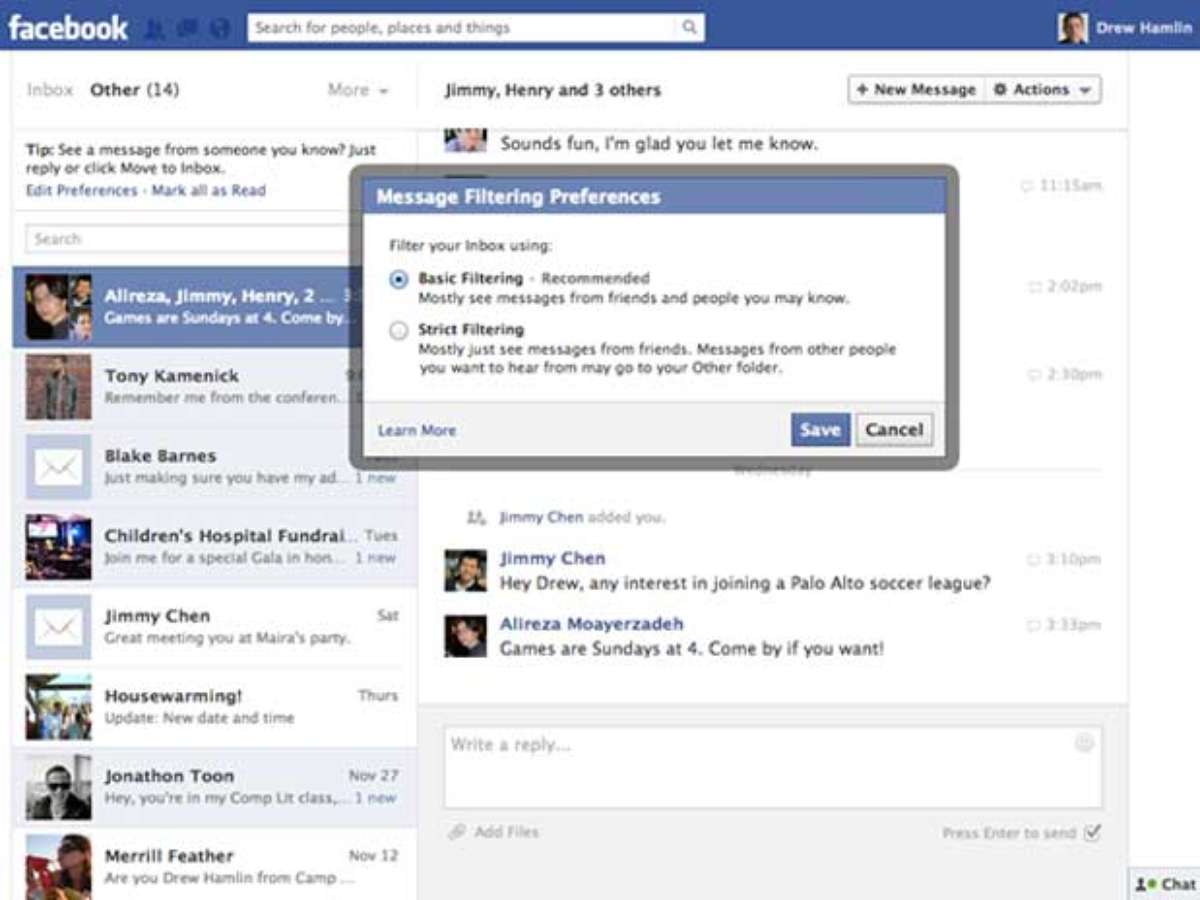
Task: Open the notifications globe icon
Action: coord(220,28)
